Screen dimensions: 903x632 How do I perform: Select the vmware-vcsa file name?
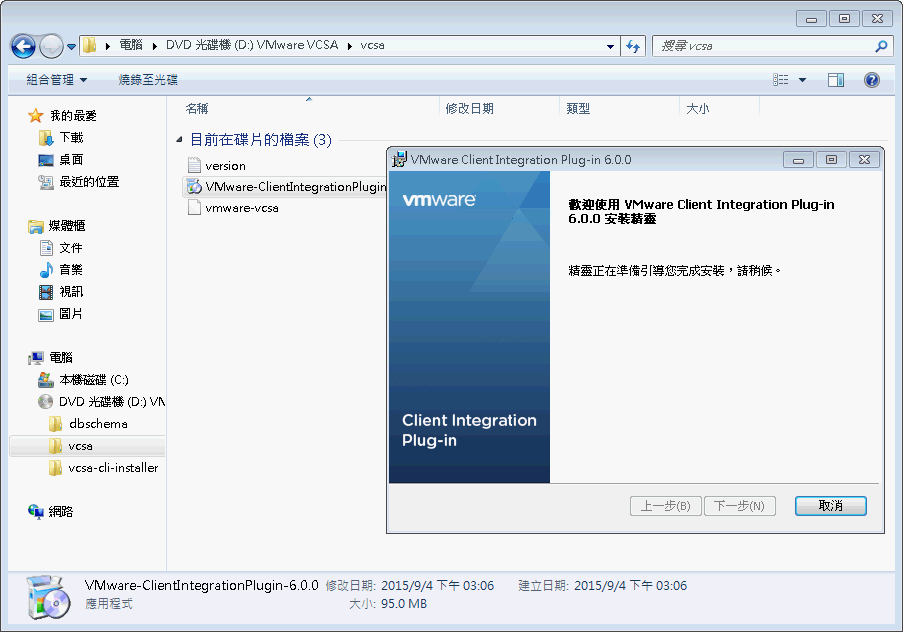[x=242, y=208]
